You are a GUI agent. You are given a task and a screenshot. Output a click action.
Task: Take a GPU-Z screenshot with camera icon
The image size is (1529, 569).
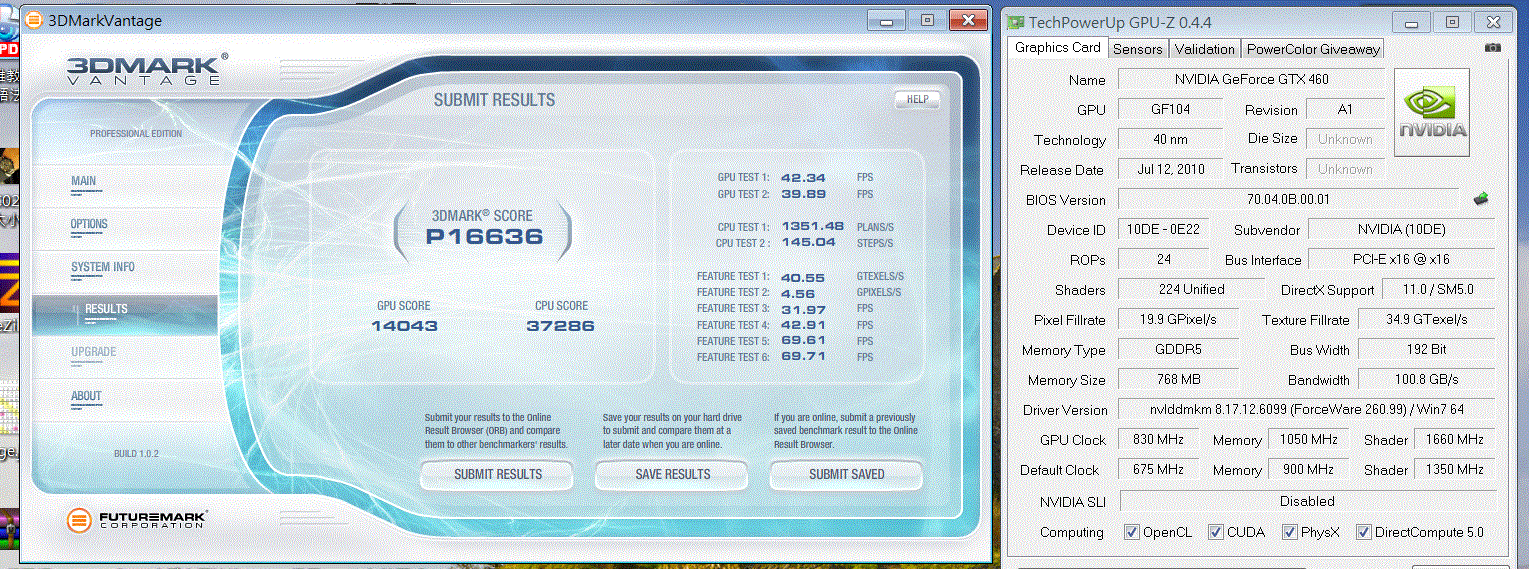click(x=1493, y=47)
